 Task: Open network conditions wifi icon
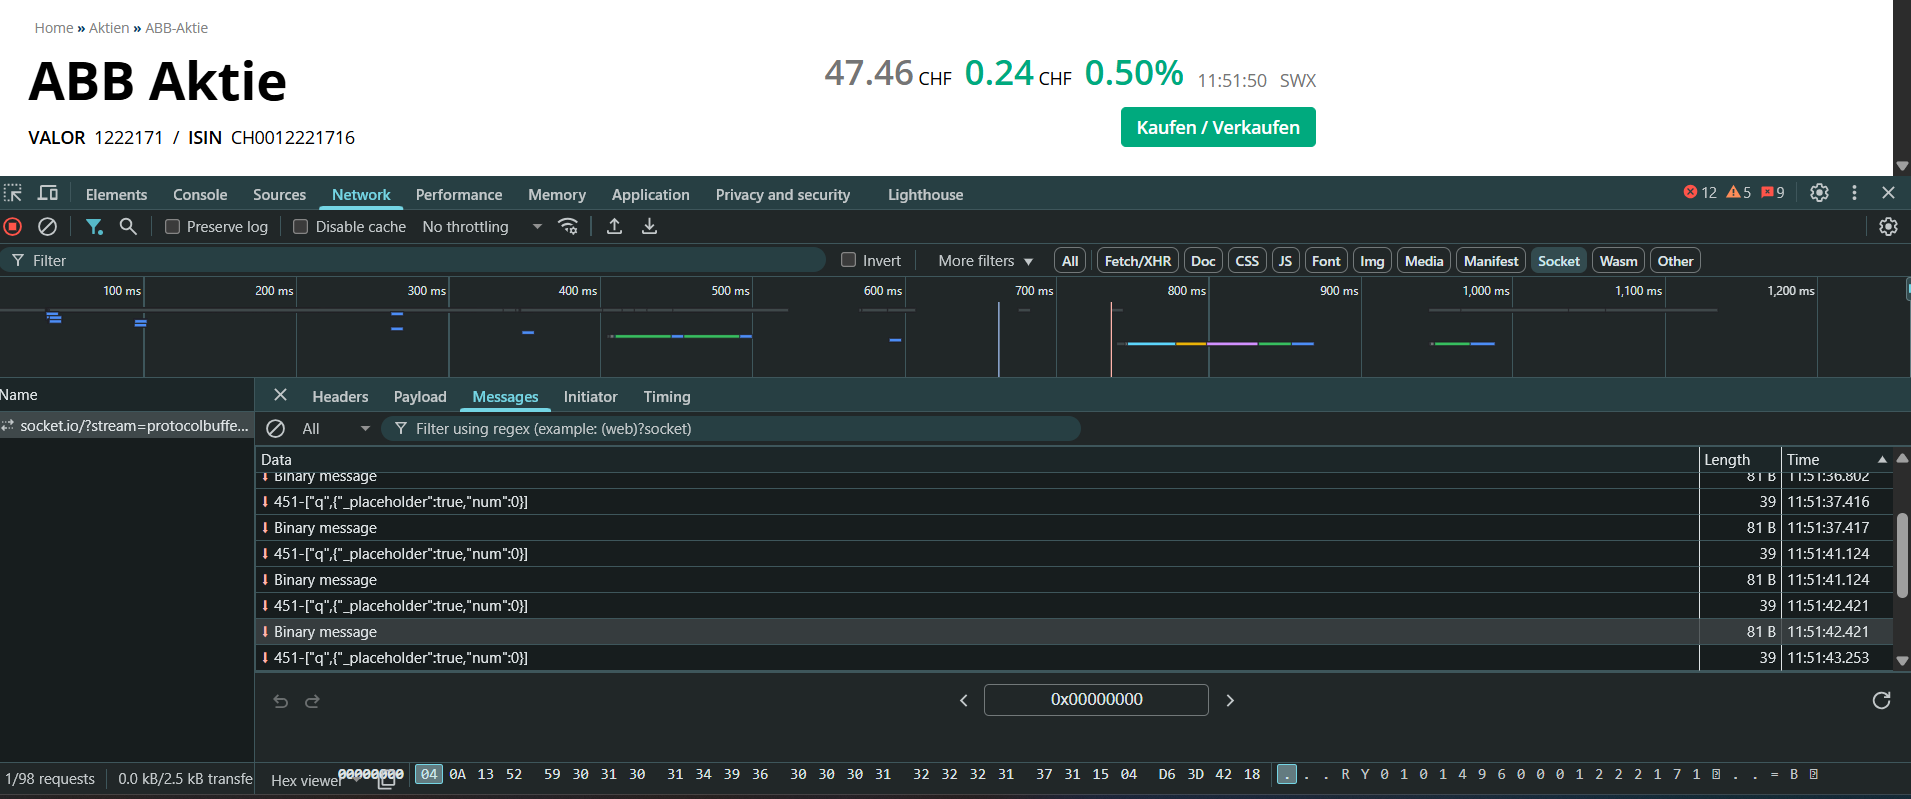click(x=568, y=227)
